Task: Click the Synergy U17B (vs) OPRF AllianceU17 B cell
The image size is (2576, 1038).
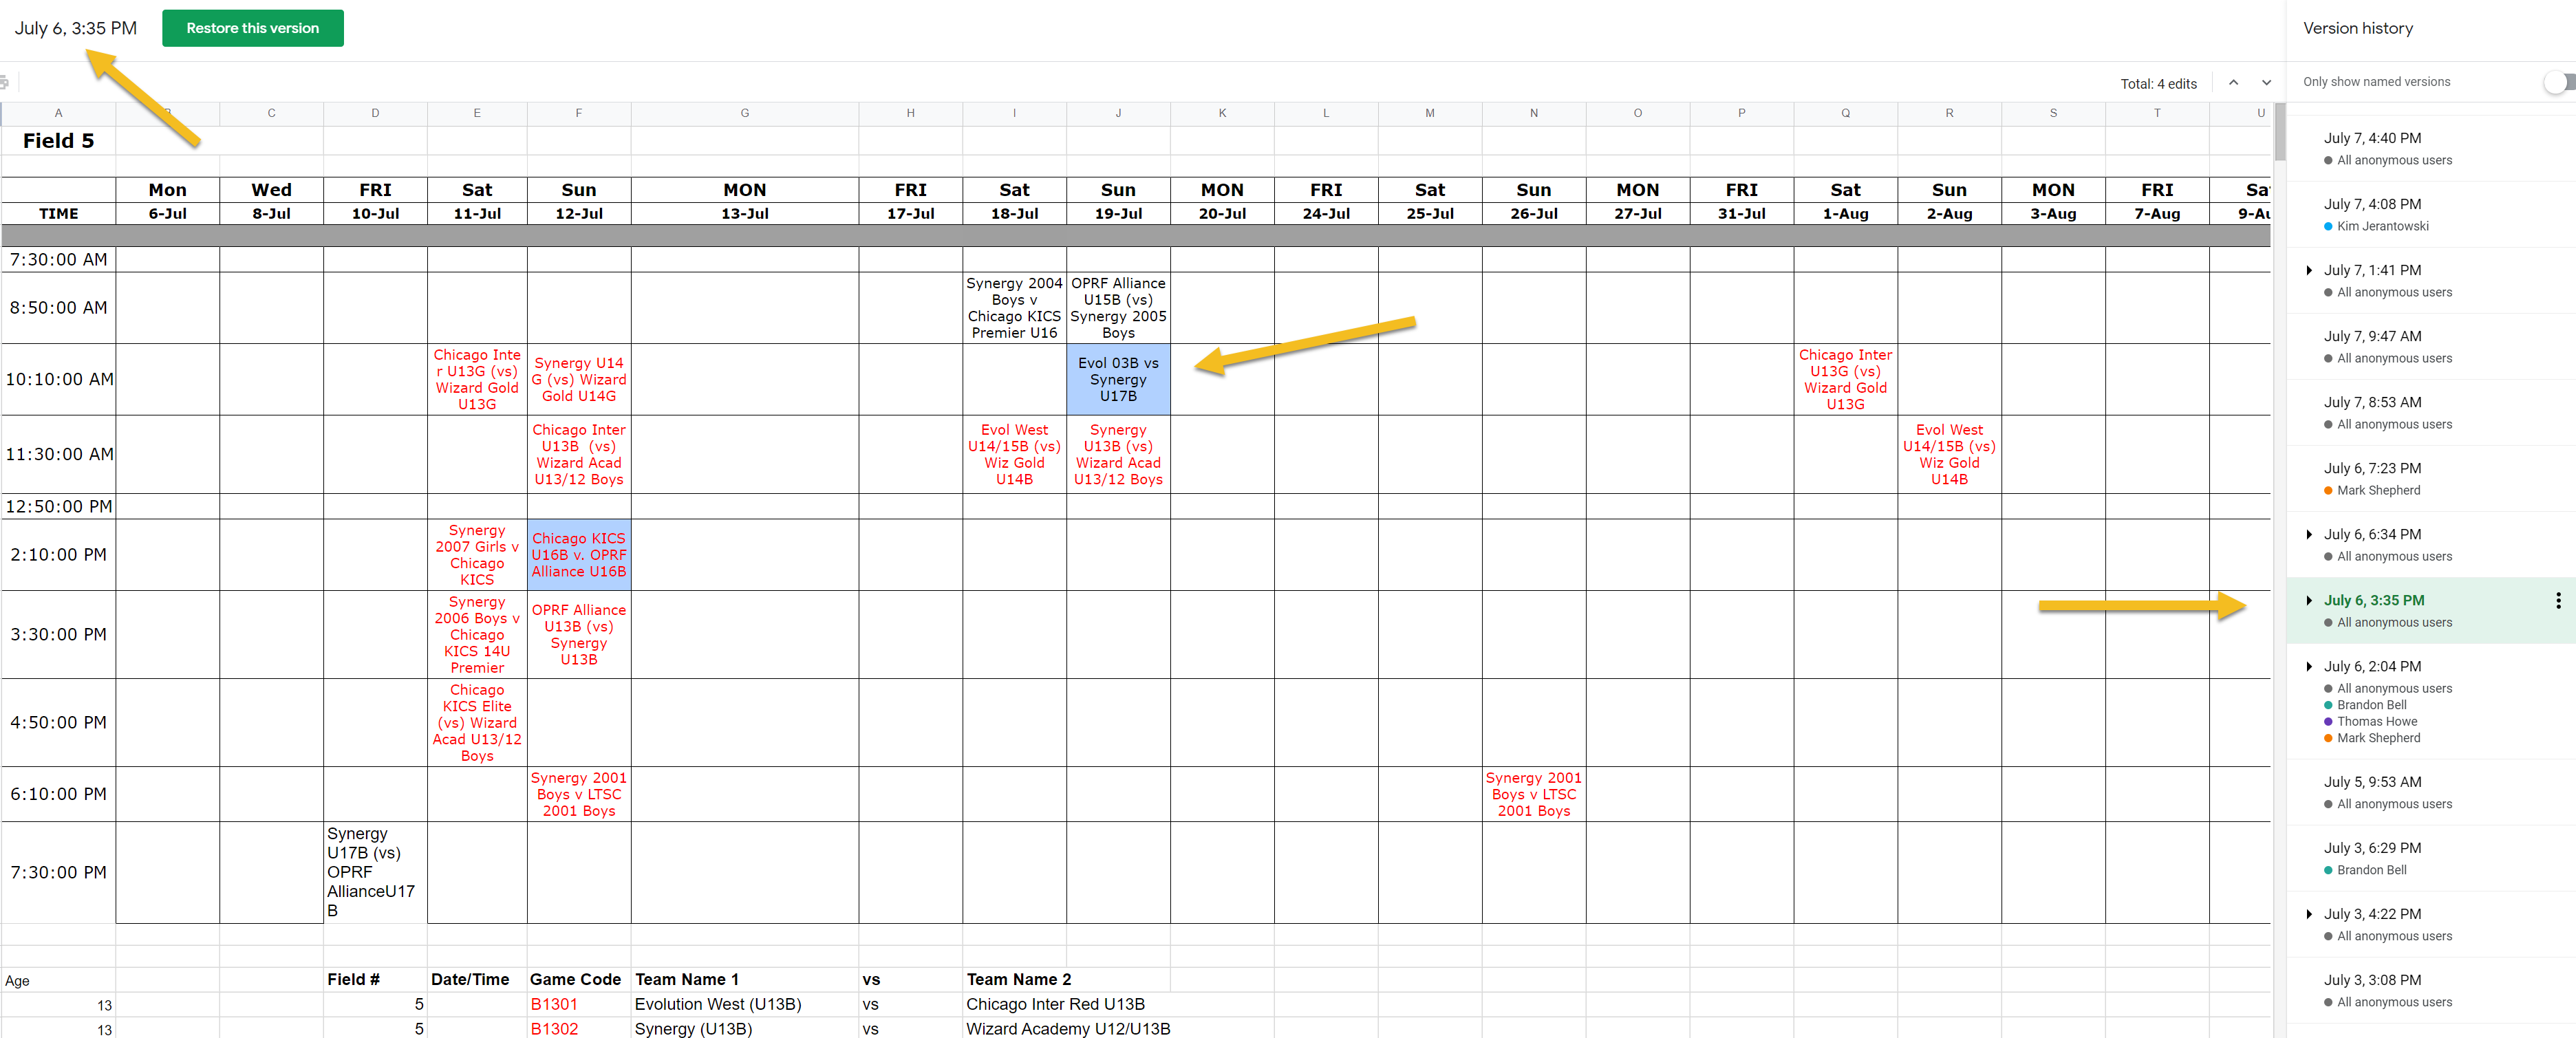Action: click(x=375, y=872)
